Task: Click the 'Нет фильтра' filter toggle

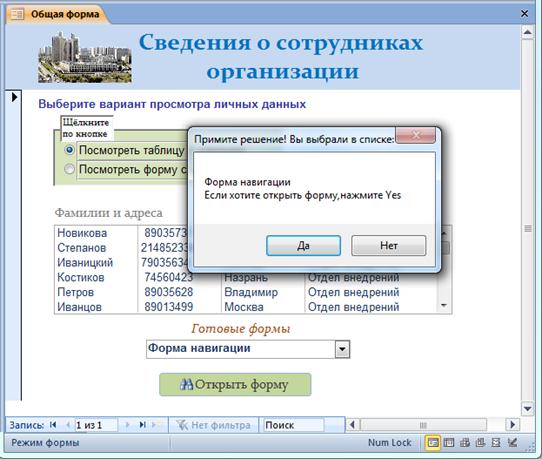Action: click(x=213, y=425)
